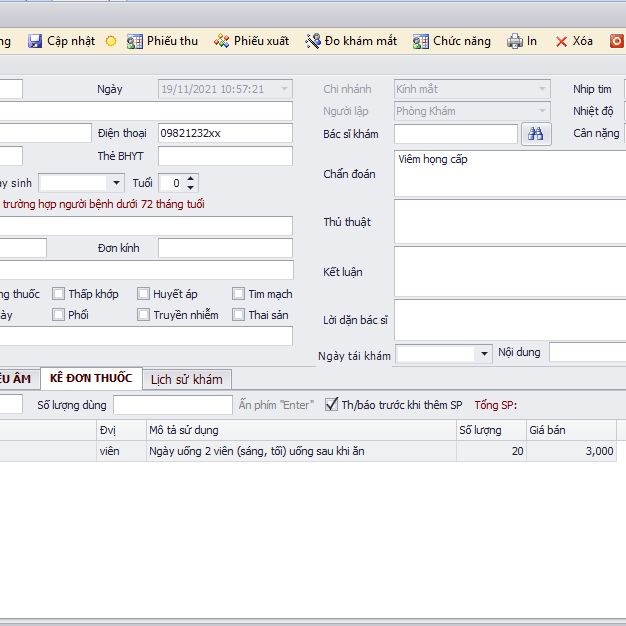Increase the Tuổi value with up arrow
Viewport: 626px width, 626px height.
[x=191, y=179]
